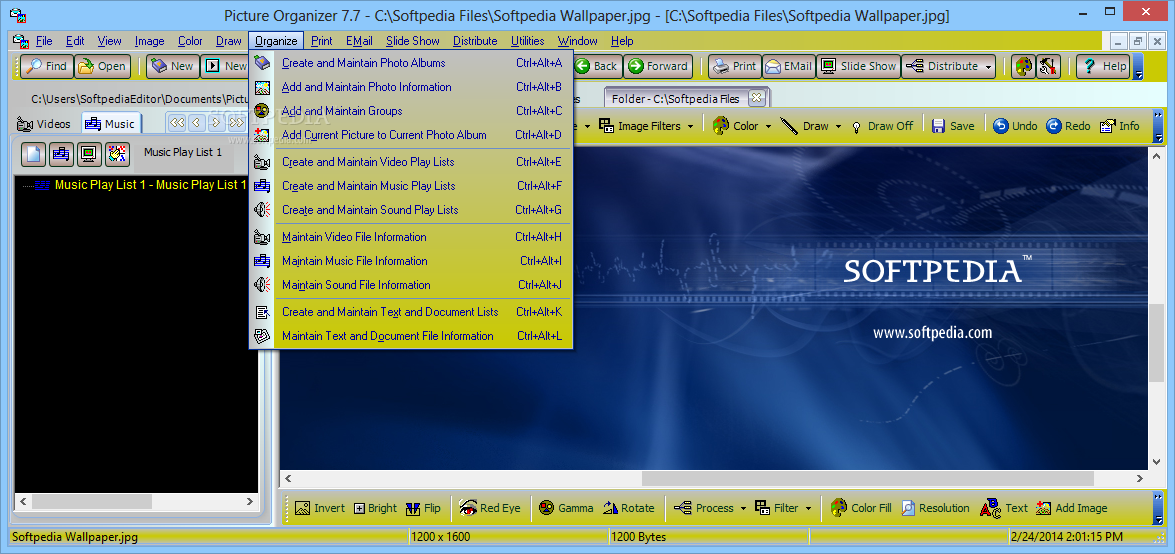The width and height of the screenshot is (1175, 554).
Task: Select Maintain Video File Information
Action: [x=411, y=237]
